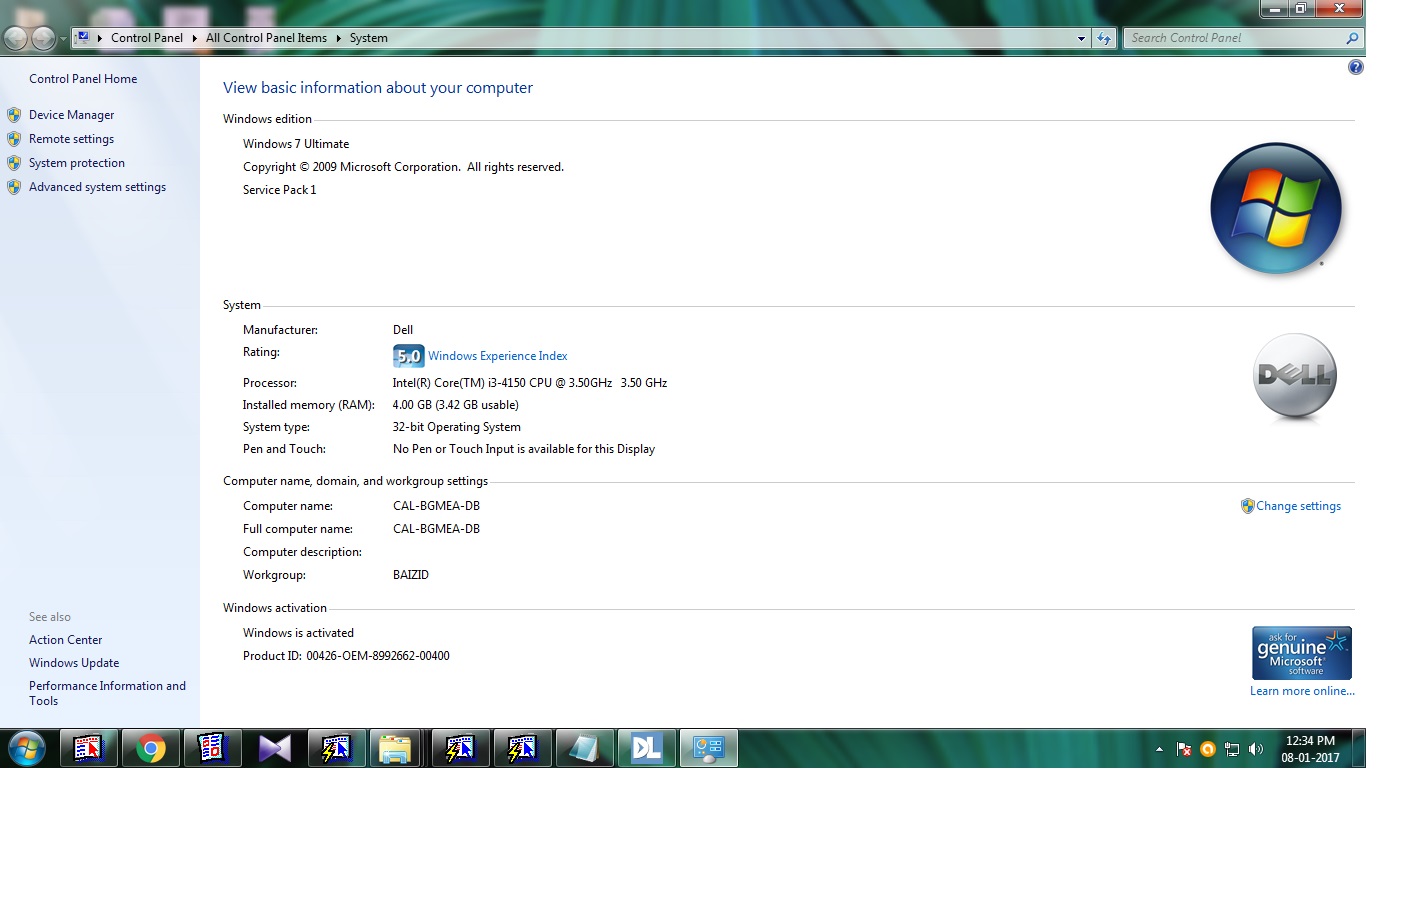The width and height of the screenshot is (1424, 916).
Task: Click the help question mark icon
Action: (x=1355, y=67)
